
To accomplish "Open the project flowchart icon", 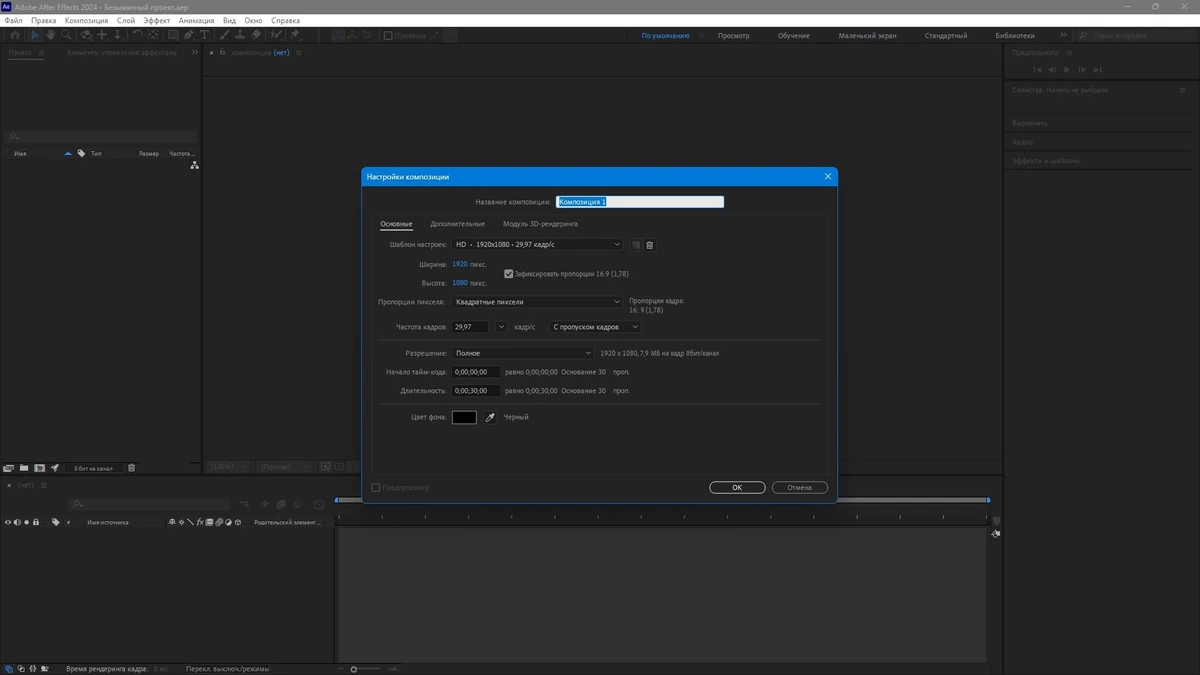I will 194,165.
